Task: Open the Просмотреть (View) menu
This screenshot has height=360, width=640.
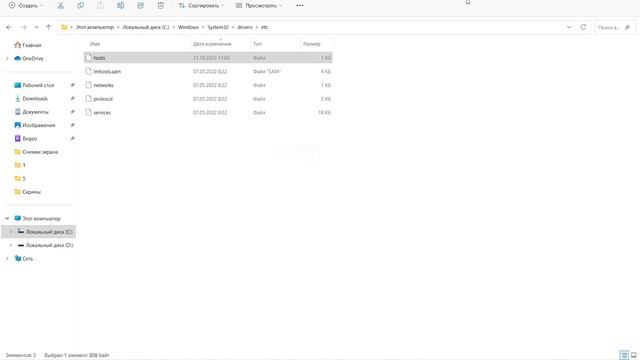Action: pyautogui.click(x=259, y=5)
